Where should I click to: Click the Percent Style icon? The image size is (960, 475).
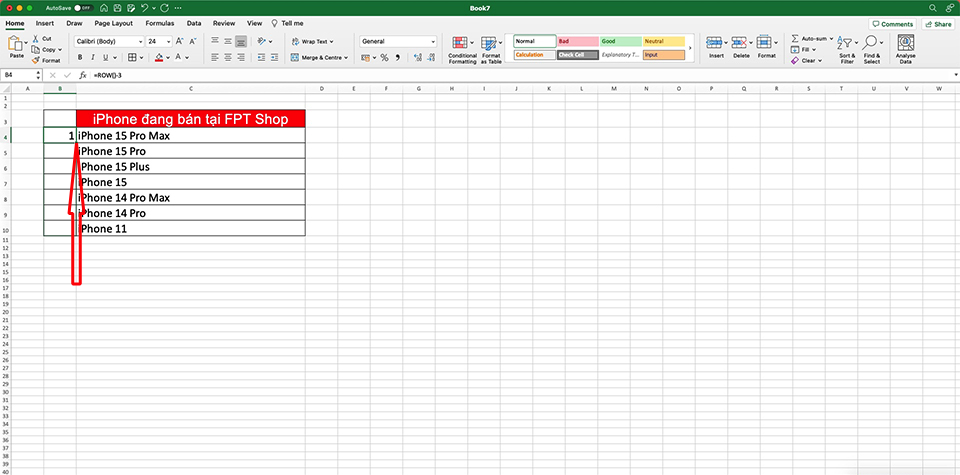click(x=384, y=58)
